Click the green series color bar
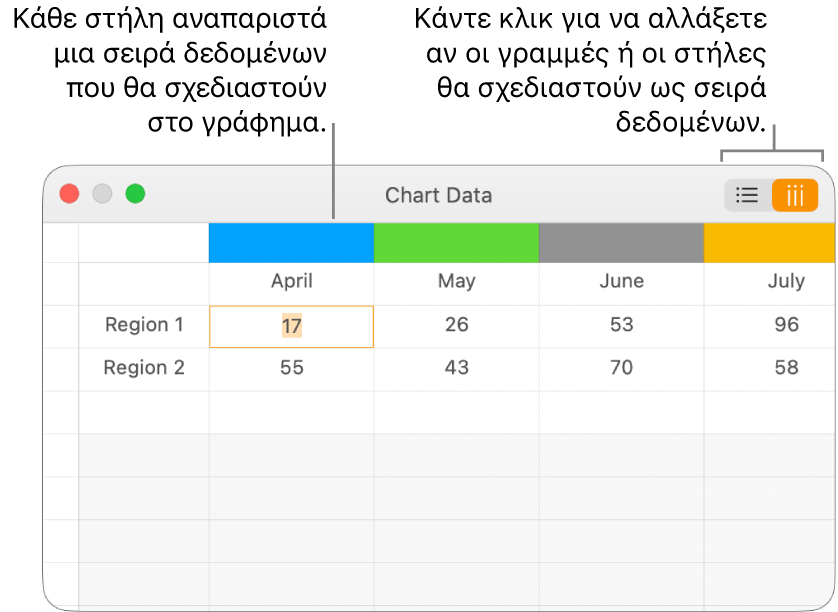The height and width of the screenshot is (612, 838). (456, 243)
